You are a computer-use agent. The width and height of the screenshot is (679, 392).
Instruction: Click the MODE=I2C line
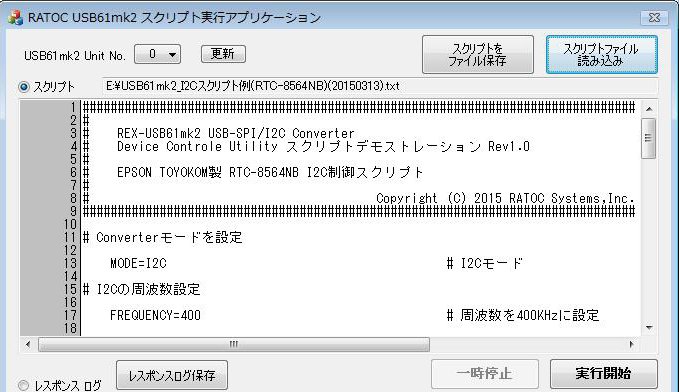138,263
